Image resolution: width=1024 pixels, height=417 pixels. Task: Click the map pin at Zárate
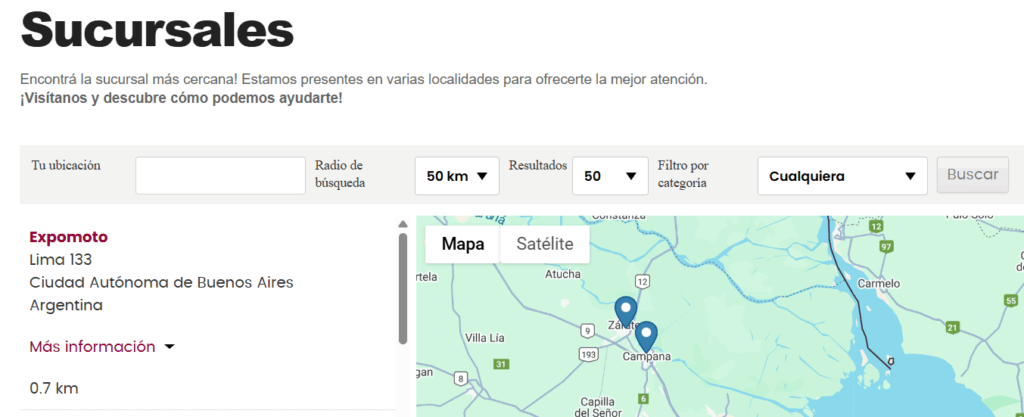tap(625, 309)
